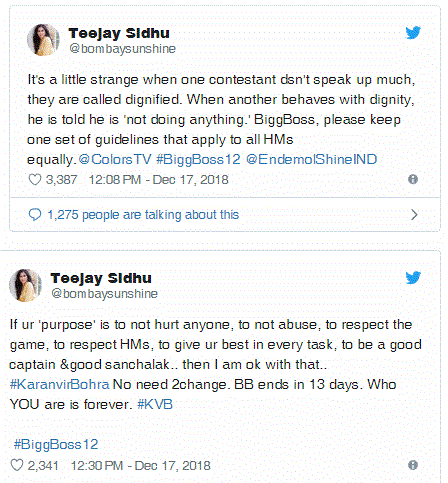Click the Twitter bird icon in first tweet
This screenshot has height=483, width=448.
(x=413, y=33)
